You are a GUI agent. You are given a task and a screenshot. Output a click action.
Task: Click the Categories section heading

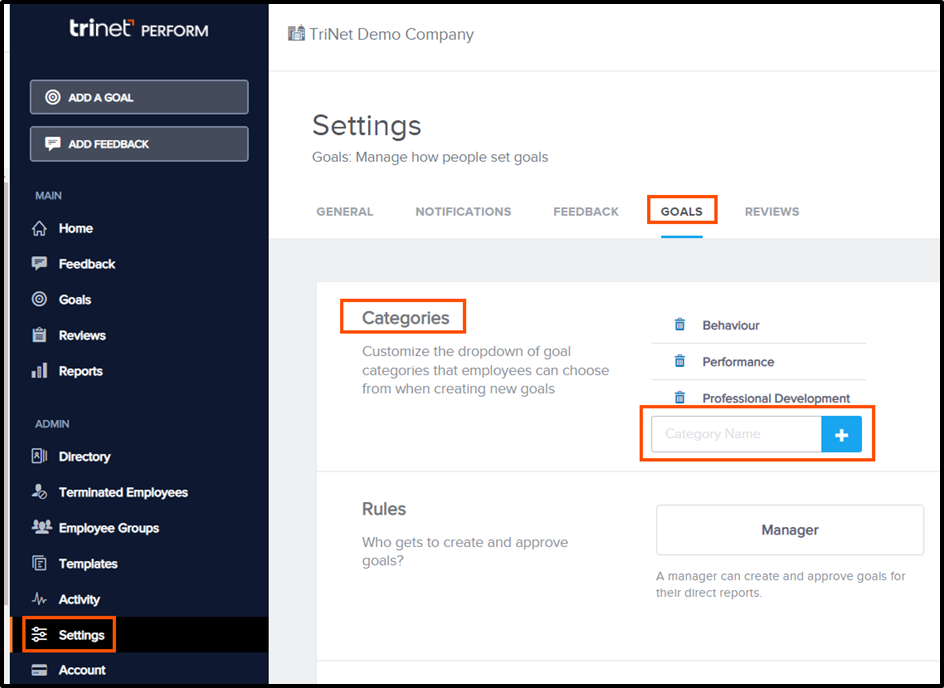pos(405,317)
